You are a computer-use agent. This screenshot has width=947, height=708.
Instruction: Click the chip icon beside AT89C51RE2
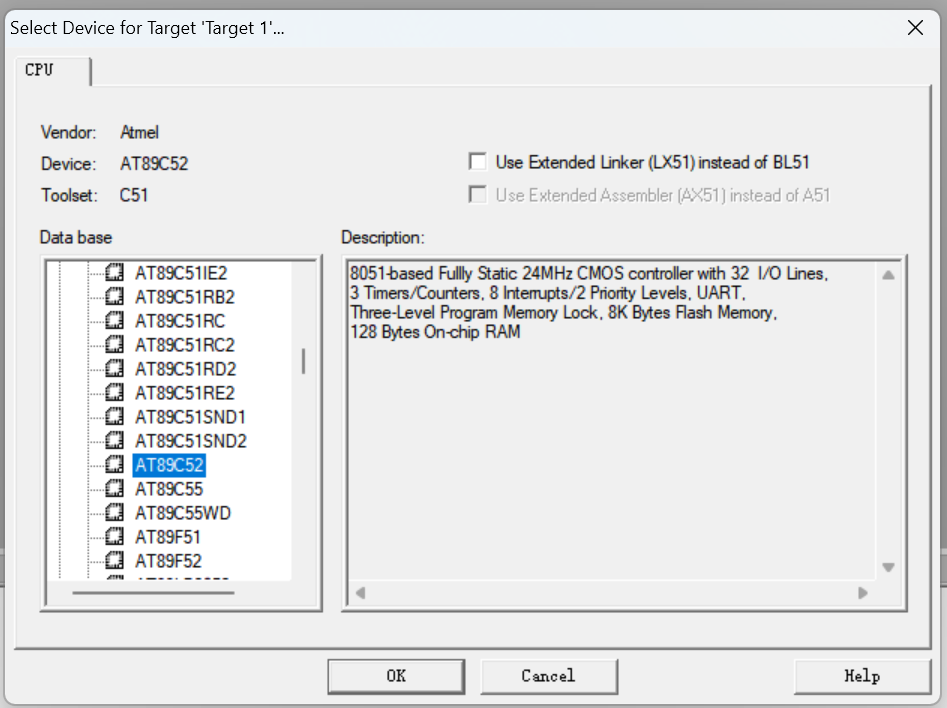pos(114,393)
